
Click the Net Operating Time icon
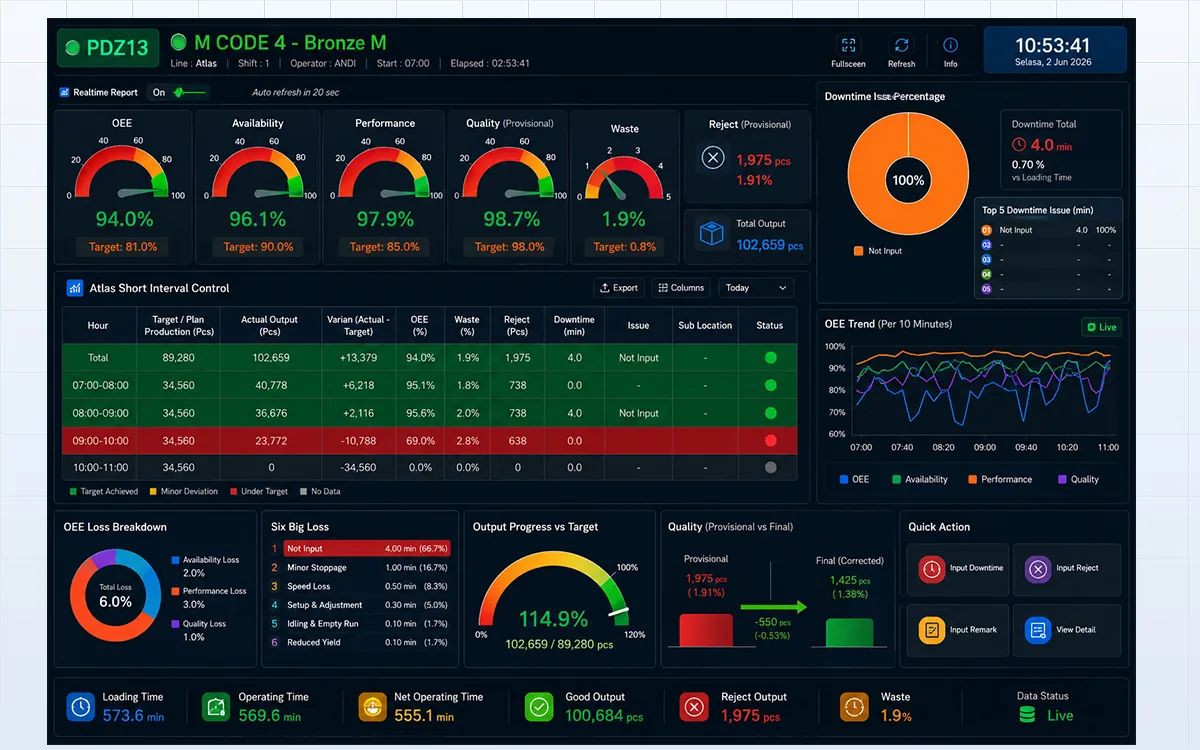tap(373, 707)
